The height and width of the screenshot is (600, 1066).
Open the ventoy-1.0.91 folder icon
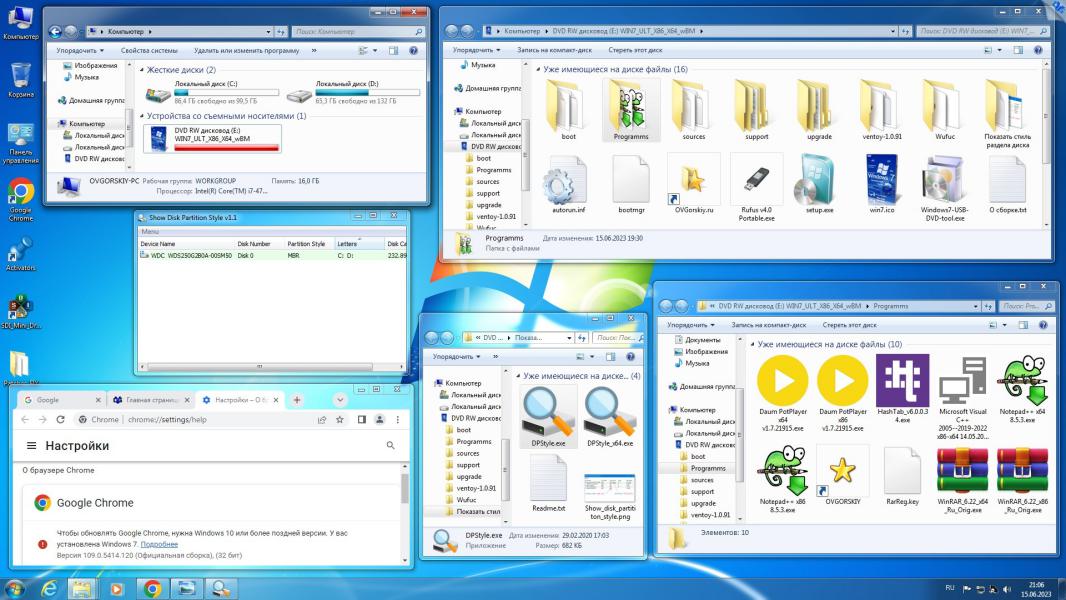click(x=882, y=110)
